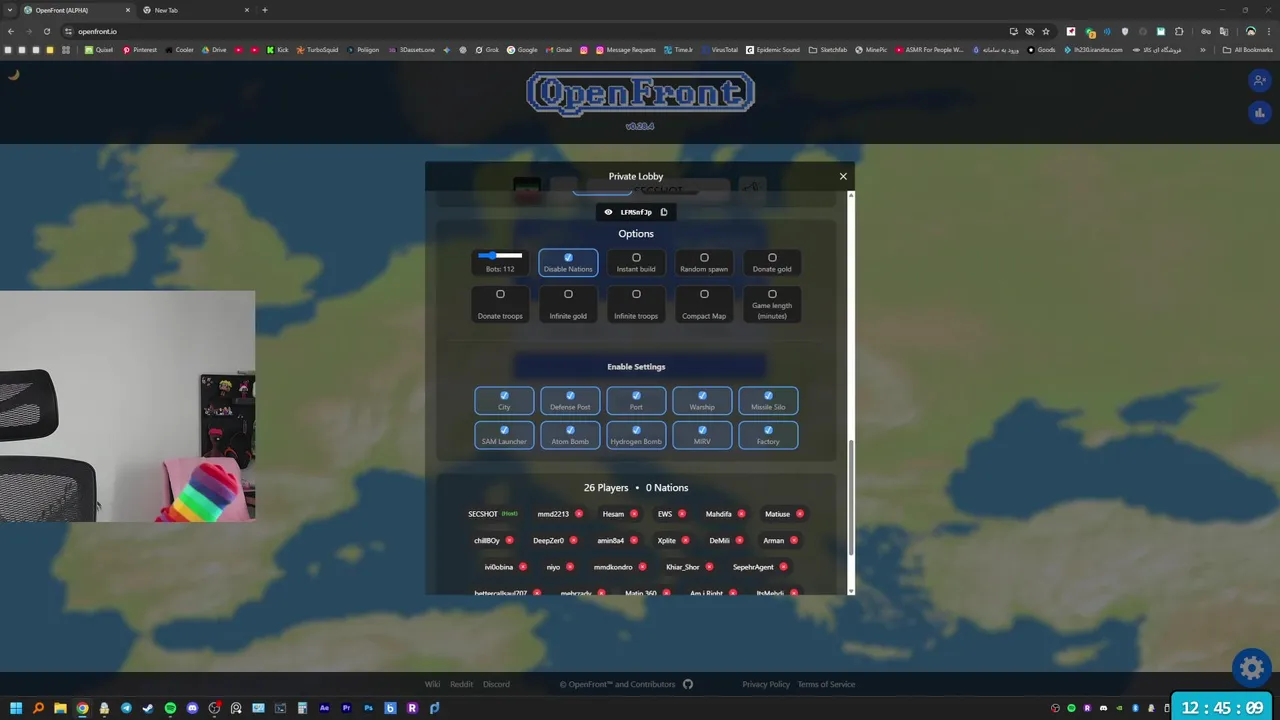Open the All Bookmarks folder
1280x720 pixels.
(1247, 49)
